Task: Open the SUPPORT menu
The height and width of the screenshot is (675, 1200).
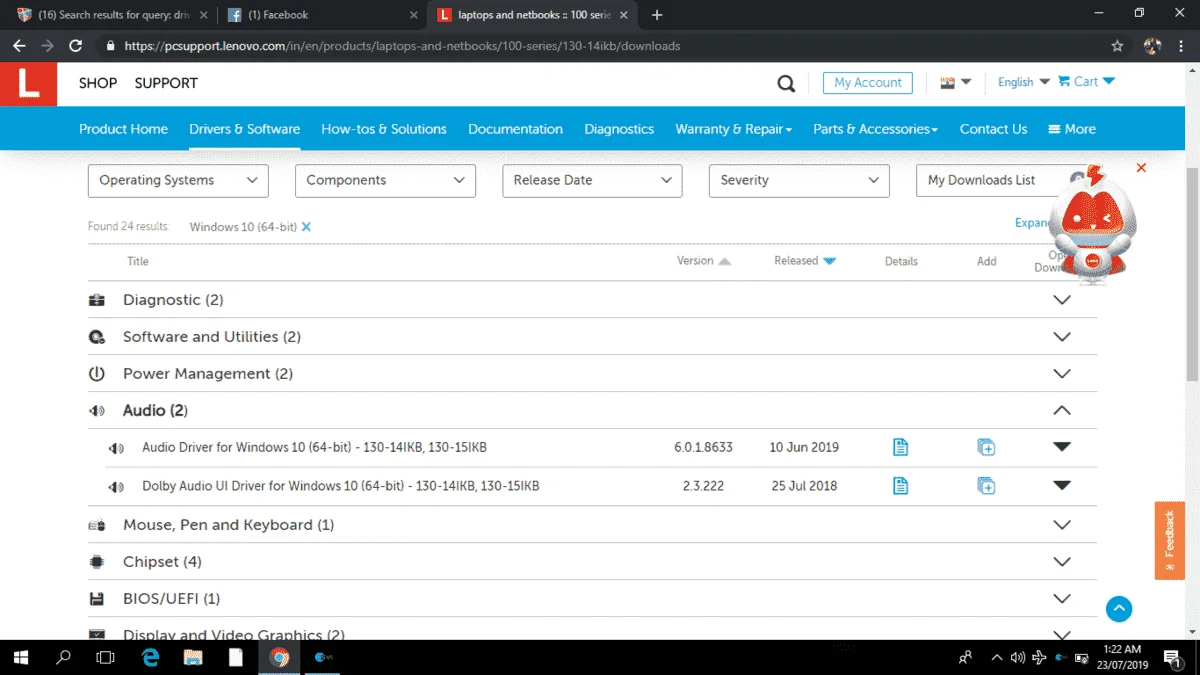Action: coord(166,83)
